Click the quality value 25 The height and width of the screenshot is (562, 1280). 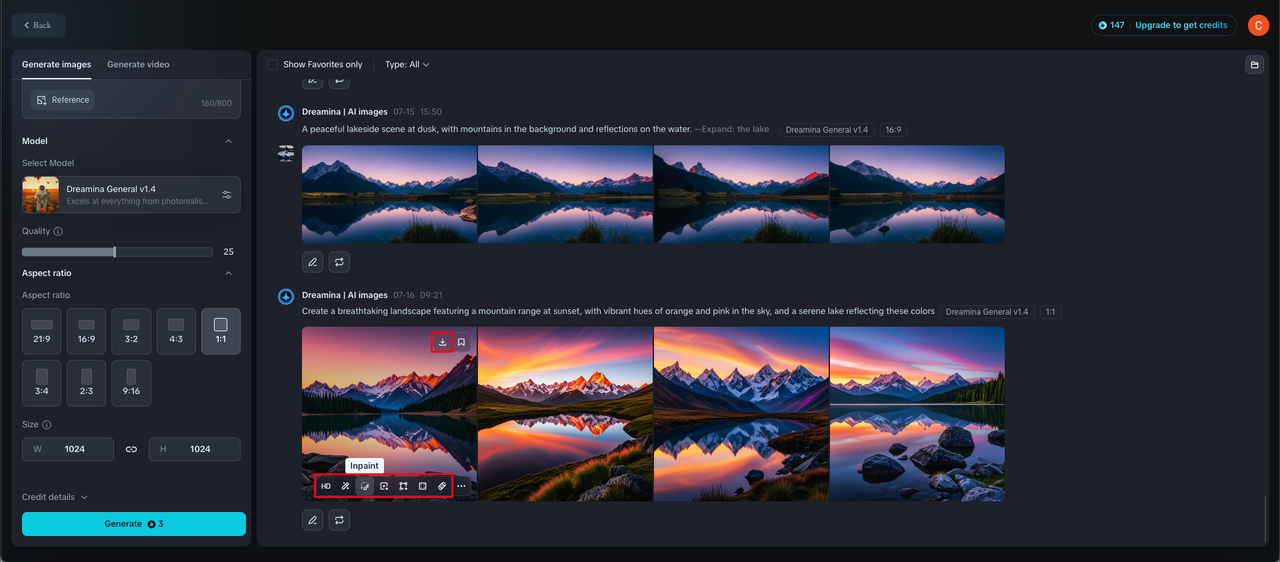pos(228,252)
